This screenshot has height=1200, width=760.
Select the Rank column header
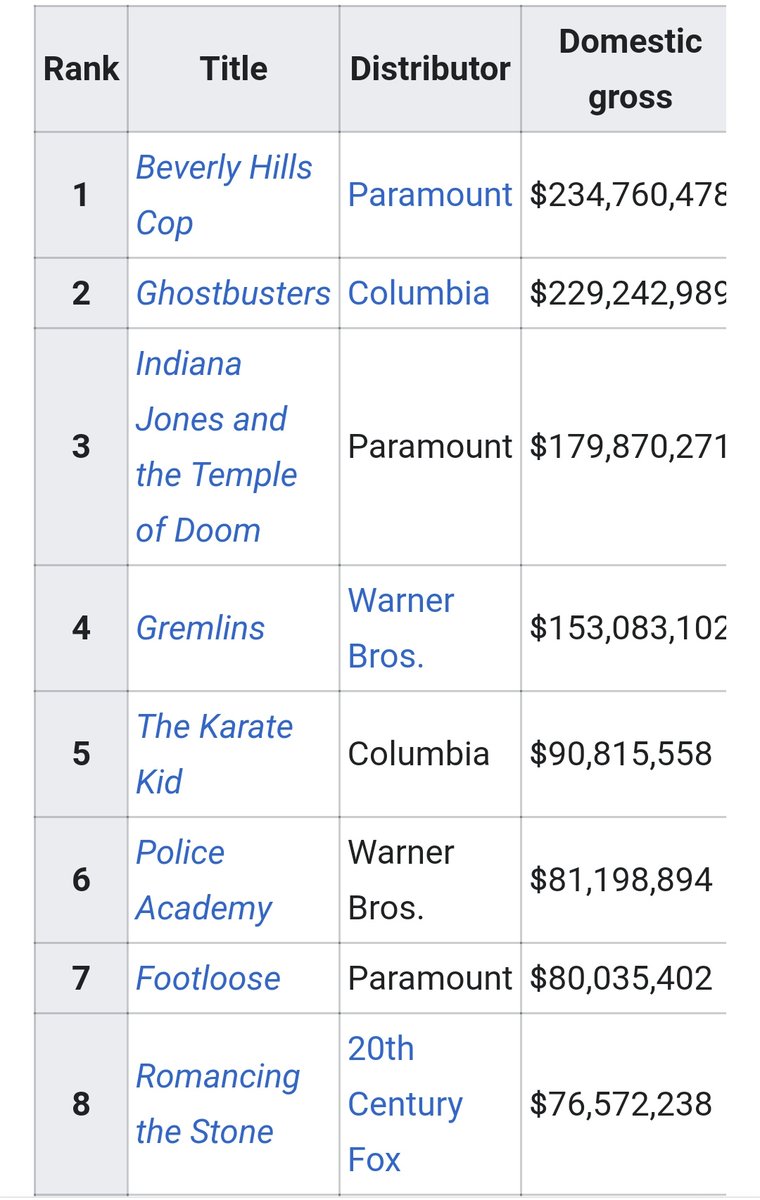[x=81, y=69]
